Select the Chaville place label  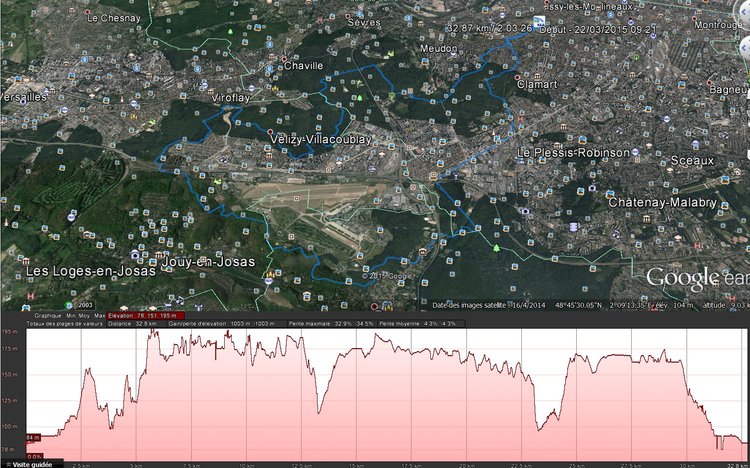coord(304,66)
